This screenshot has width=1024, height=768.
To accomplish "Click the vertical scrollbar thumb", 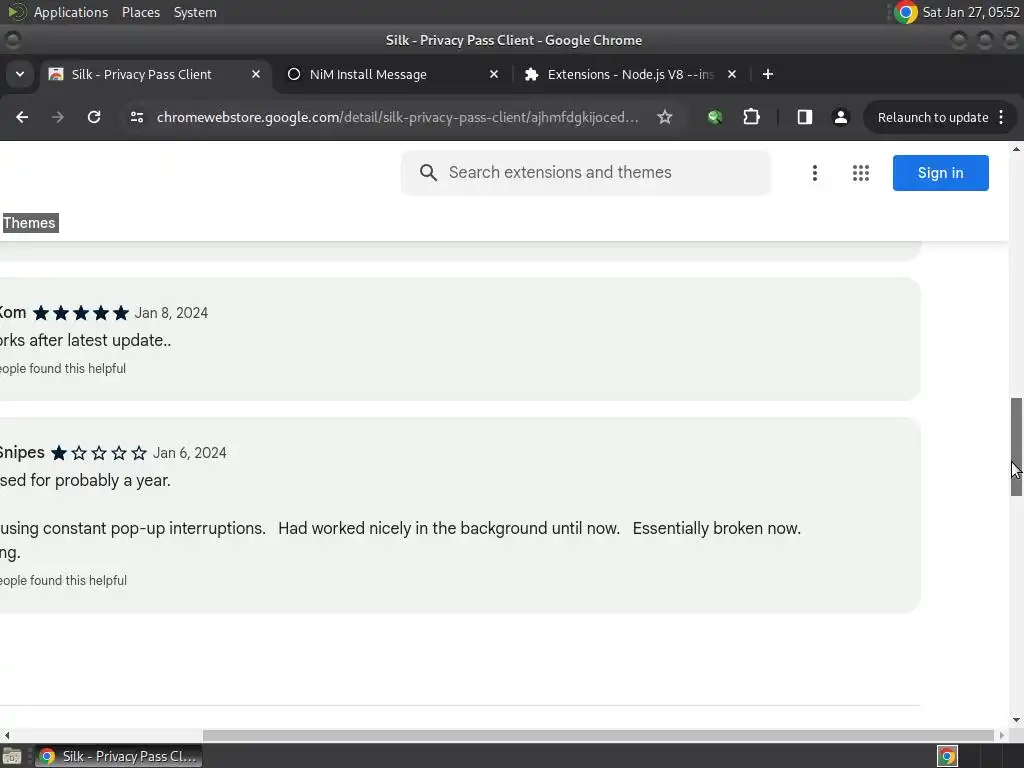I will pyautogui.click(x=1016, y=447).
